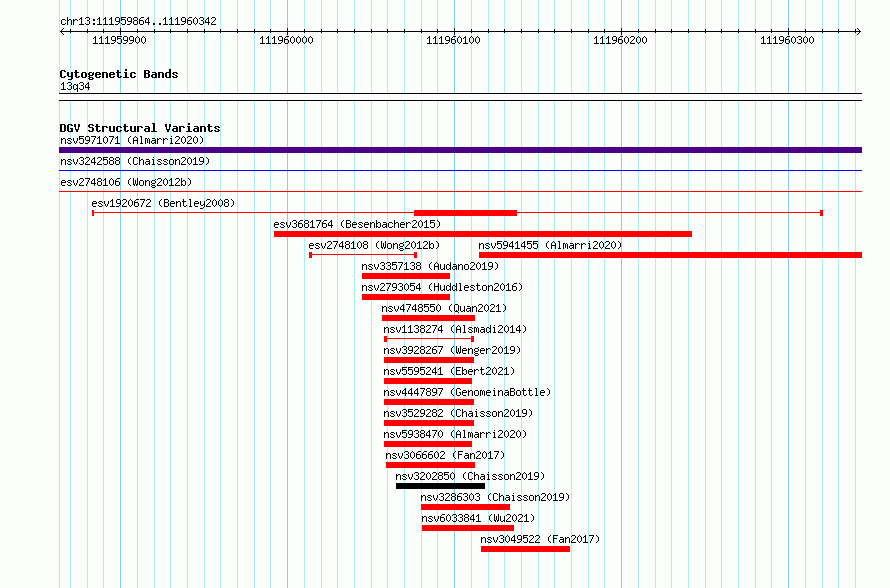890x588 pixels.
Task: Select the red bar under esv3681764 label
Action: [482, 234]
